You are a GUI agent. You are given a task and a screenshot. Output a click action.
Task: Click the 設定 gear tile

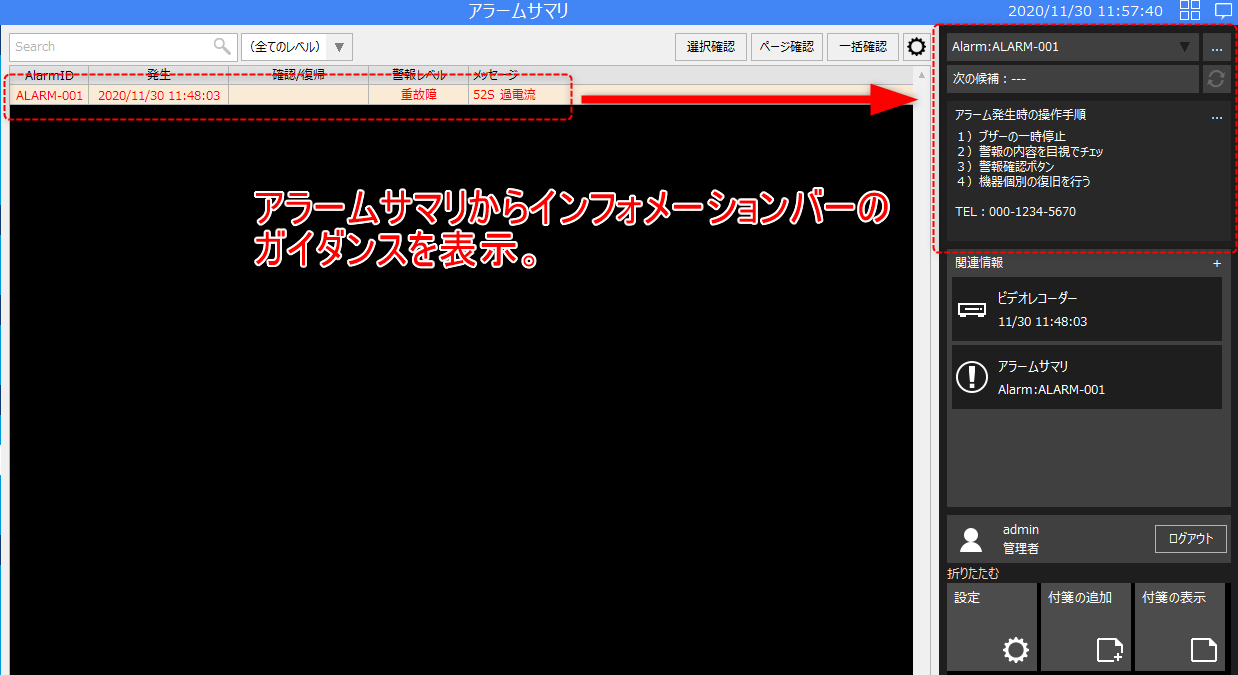coord(991,627)
